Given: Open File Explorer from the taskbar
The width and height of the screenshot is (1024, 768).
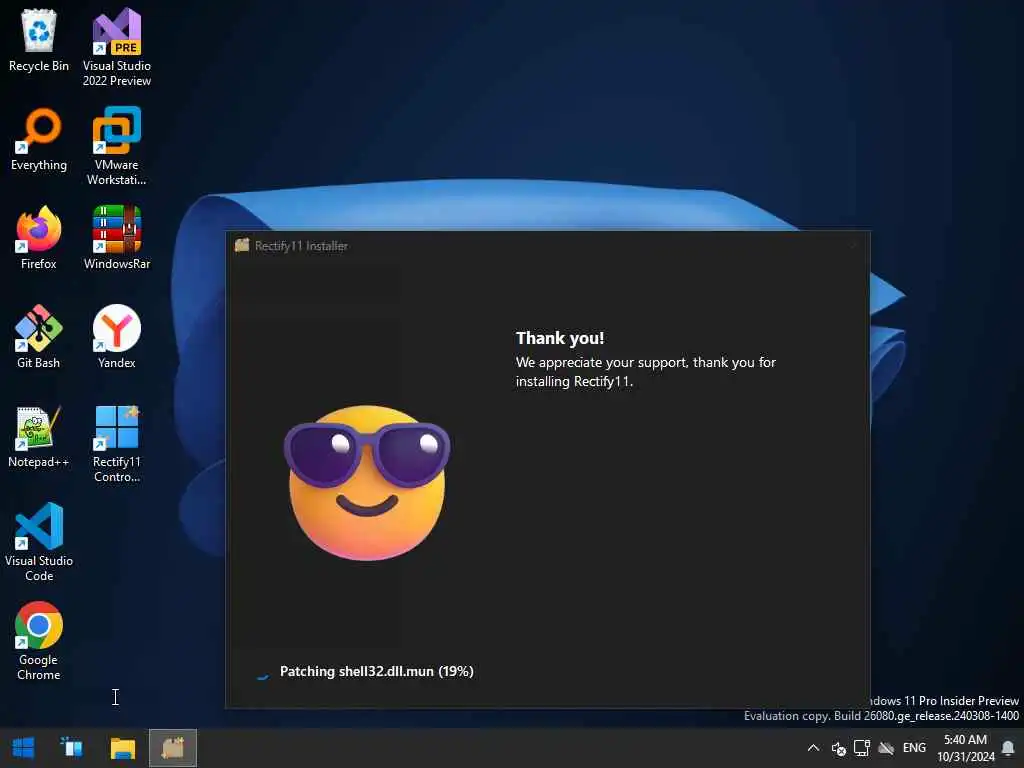Looking at the screenshot, I should [x=122, y=748].
